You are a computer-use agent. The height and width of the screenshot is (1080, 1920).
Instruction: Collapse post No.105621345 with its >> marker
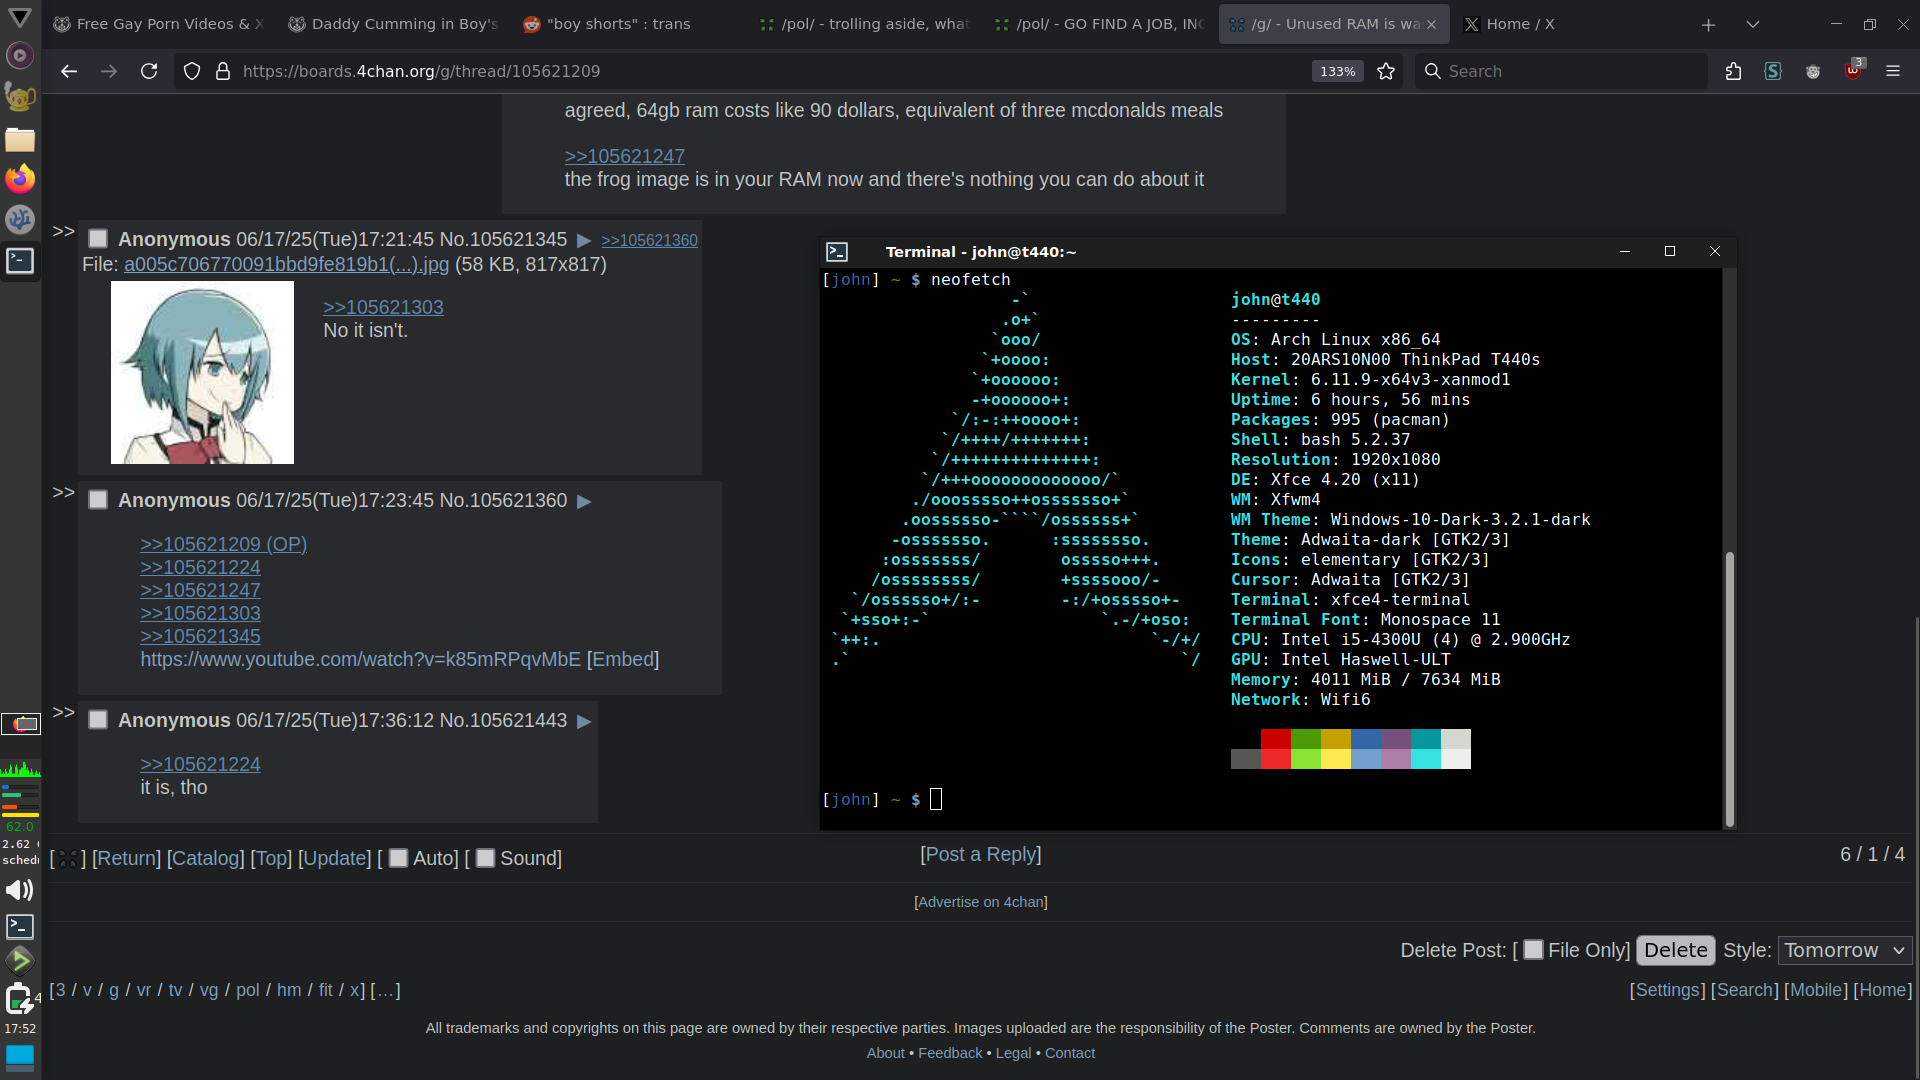pyautogui.click(x=63, y=232)
